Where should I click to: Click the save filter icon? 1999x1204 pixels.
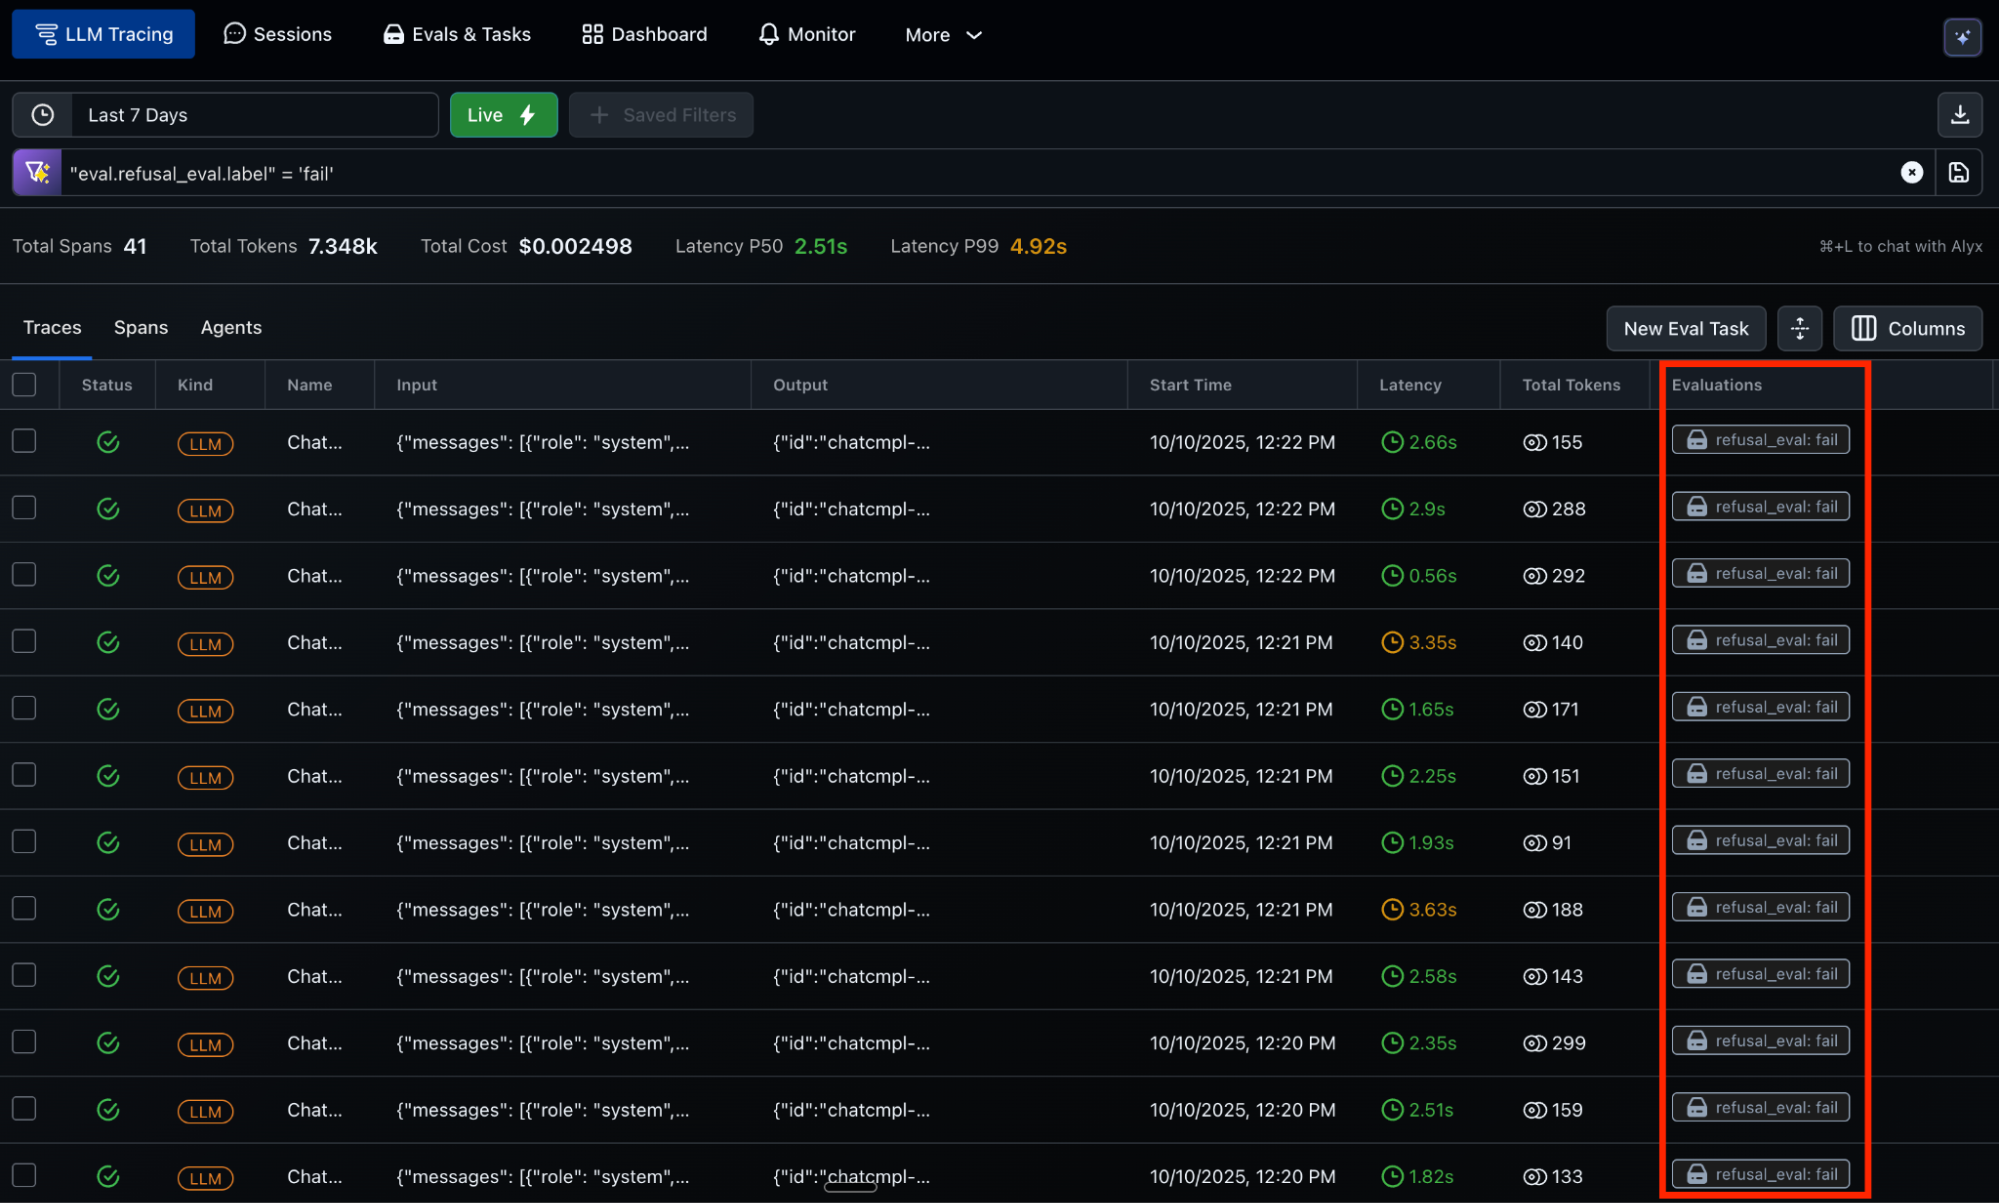pyautogui.click(x=1958, y=173)
